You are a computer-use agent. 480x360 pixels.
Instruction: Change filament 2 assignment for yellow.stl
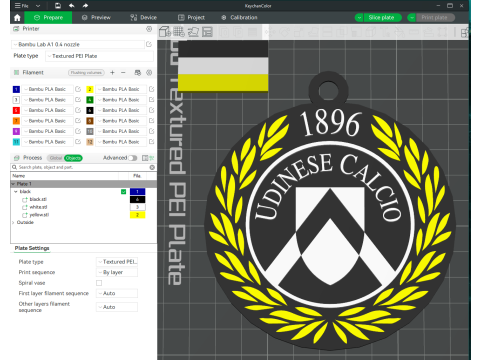click(x=137, y=215)
